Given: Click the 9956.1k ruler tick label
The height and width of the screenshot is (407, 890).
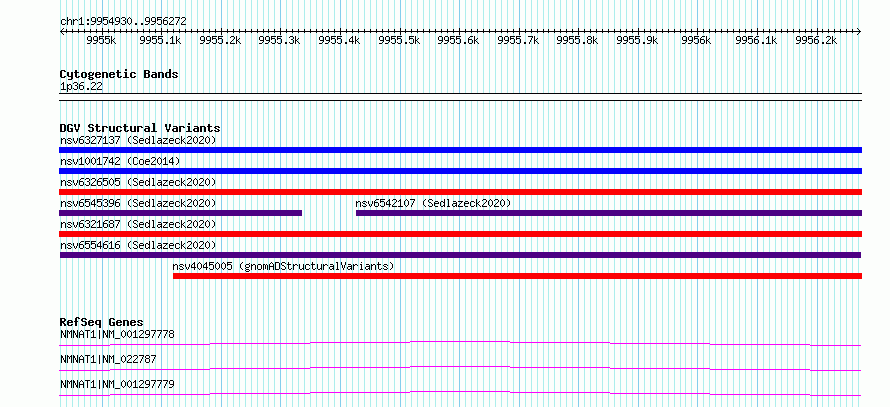Looking at the screenshot, I should coord(757,40).
